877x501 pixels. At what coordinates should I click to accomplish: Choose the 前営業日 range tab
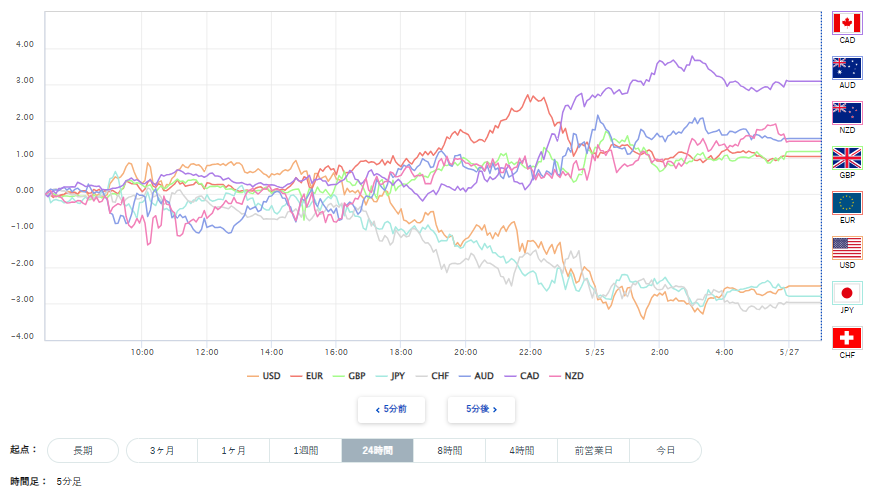[593, 451]
